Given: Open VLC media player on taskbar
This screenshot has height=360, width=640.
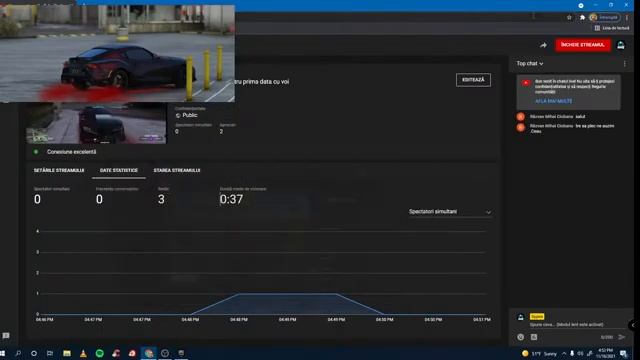Looking at the screenshot, I should [x=83, y=353].
